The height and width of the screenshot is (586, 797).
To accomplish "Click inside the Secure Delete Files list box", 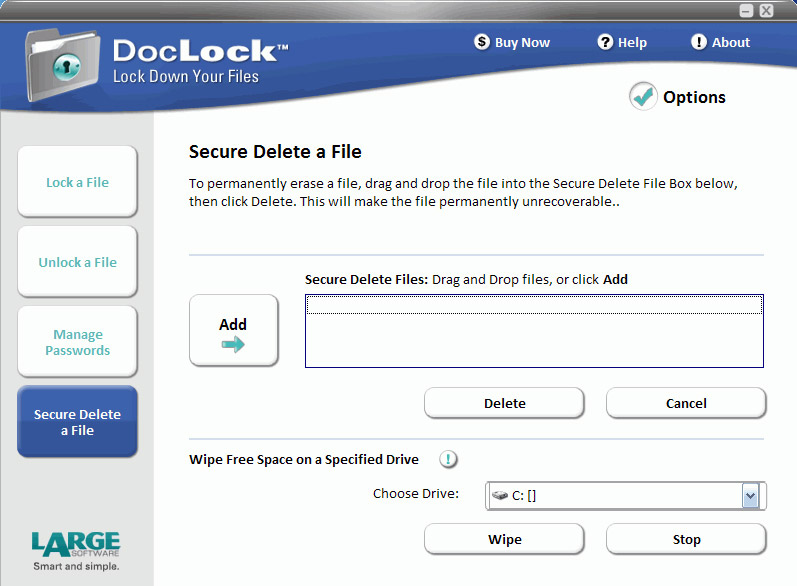I will pos(534,340).
